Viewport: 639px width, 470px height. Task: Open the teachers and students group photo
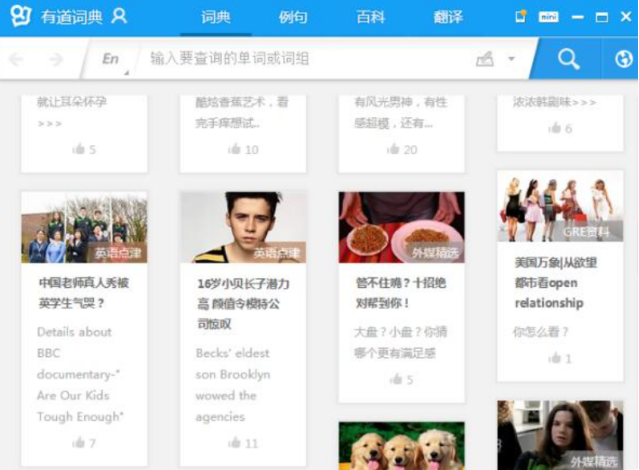[x=84, y=227]
